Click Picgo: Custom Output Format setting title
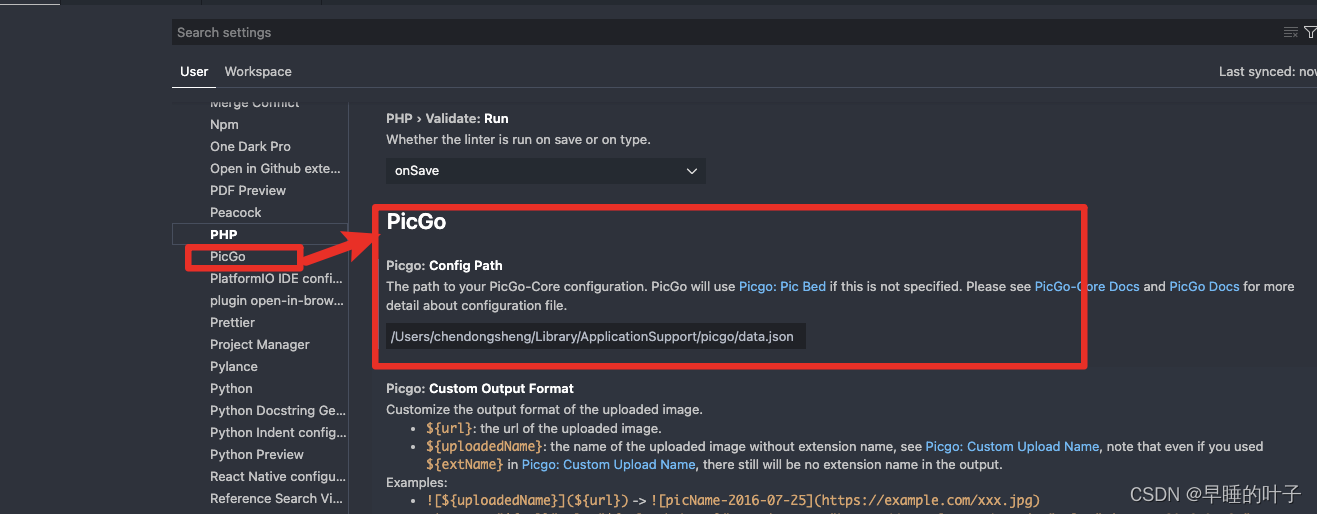 [480, 389]
